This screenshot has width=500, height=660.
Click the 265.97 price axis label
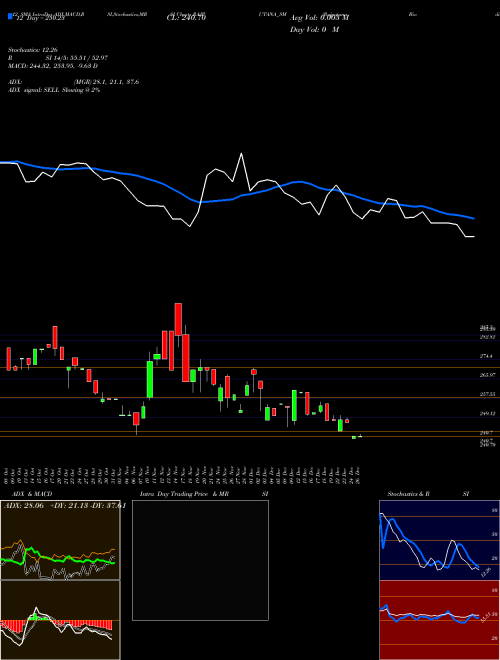(487, 375)
